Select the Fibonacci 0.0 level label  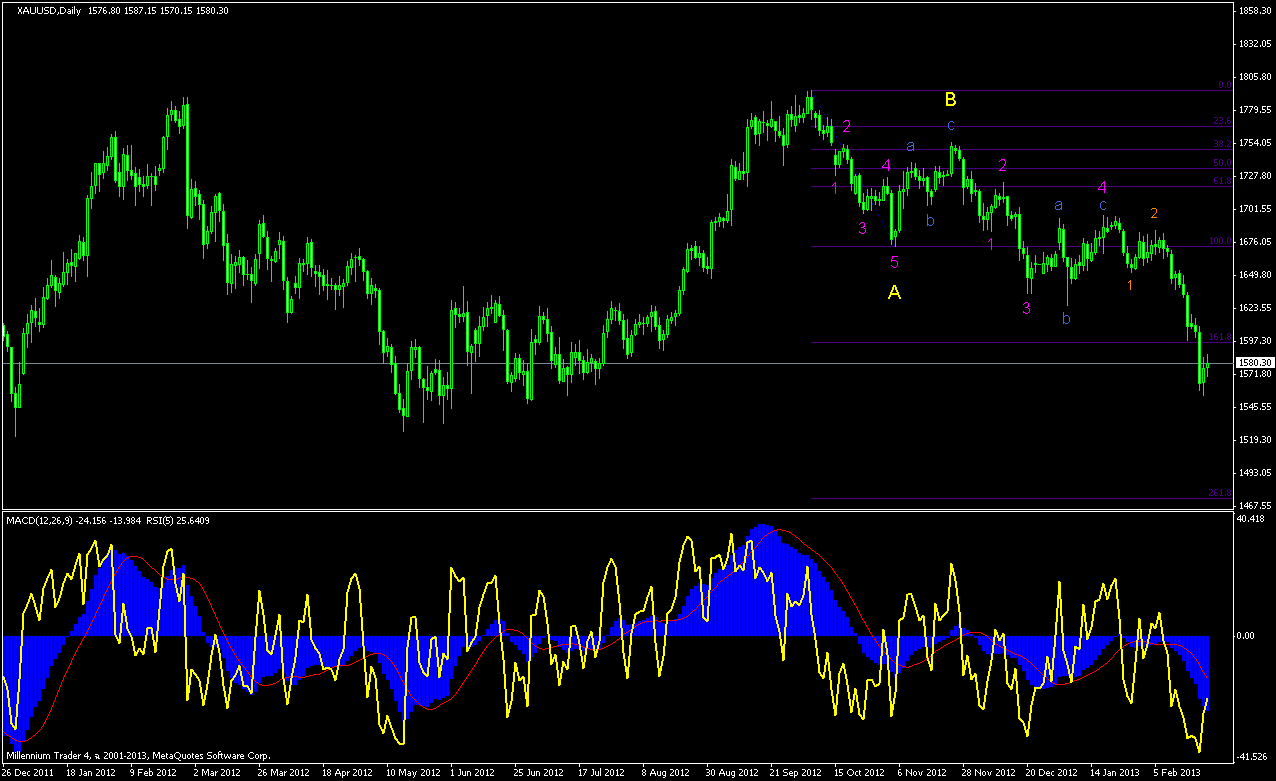[1224, 86]
